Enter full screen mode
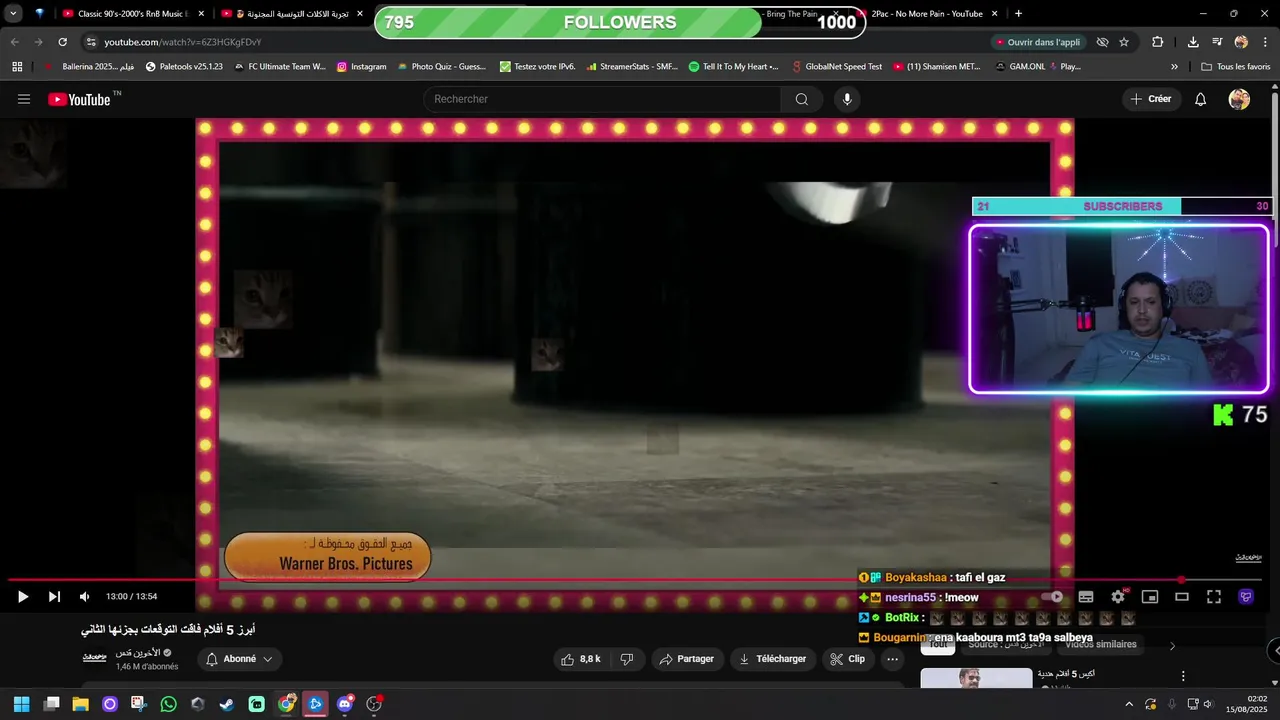 point(1214,597)
